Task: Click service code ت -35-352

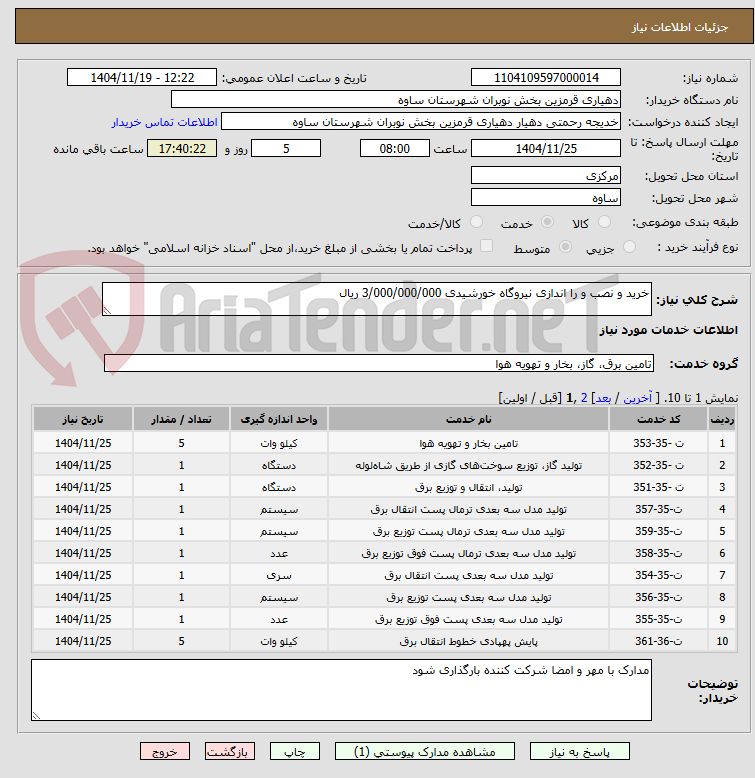Action: coord(658,465)
